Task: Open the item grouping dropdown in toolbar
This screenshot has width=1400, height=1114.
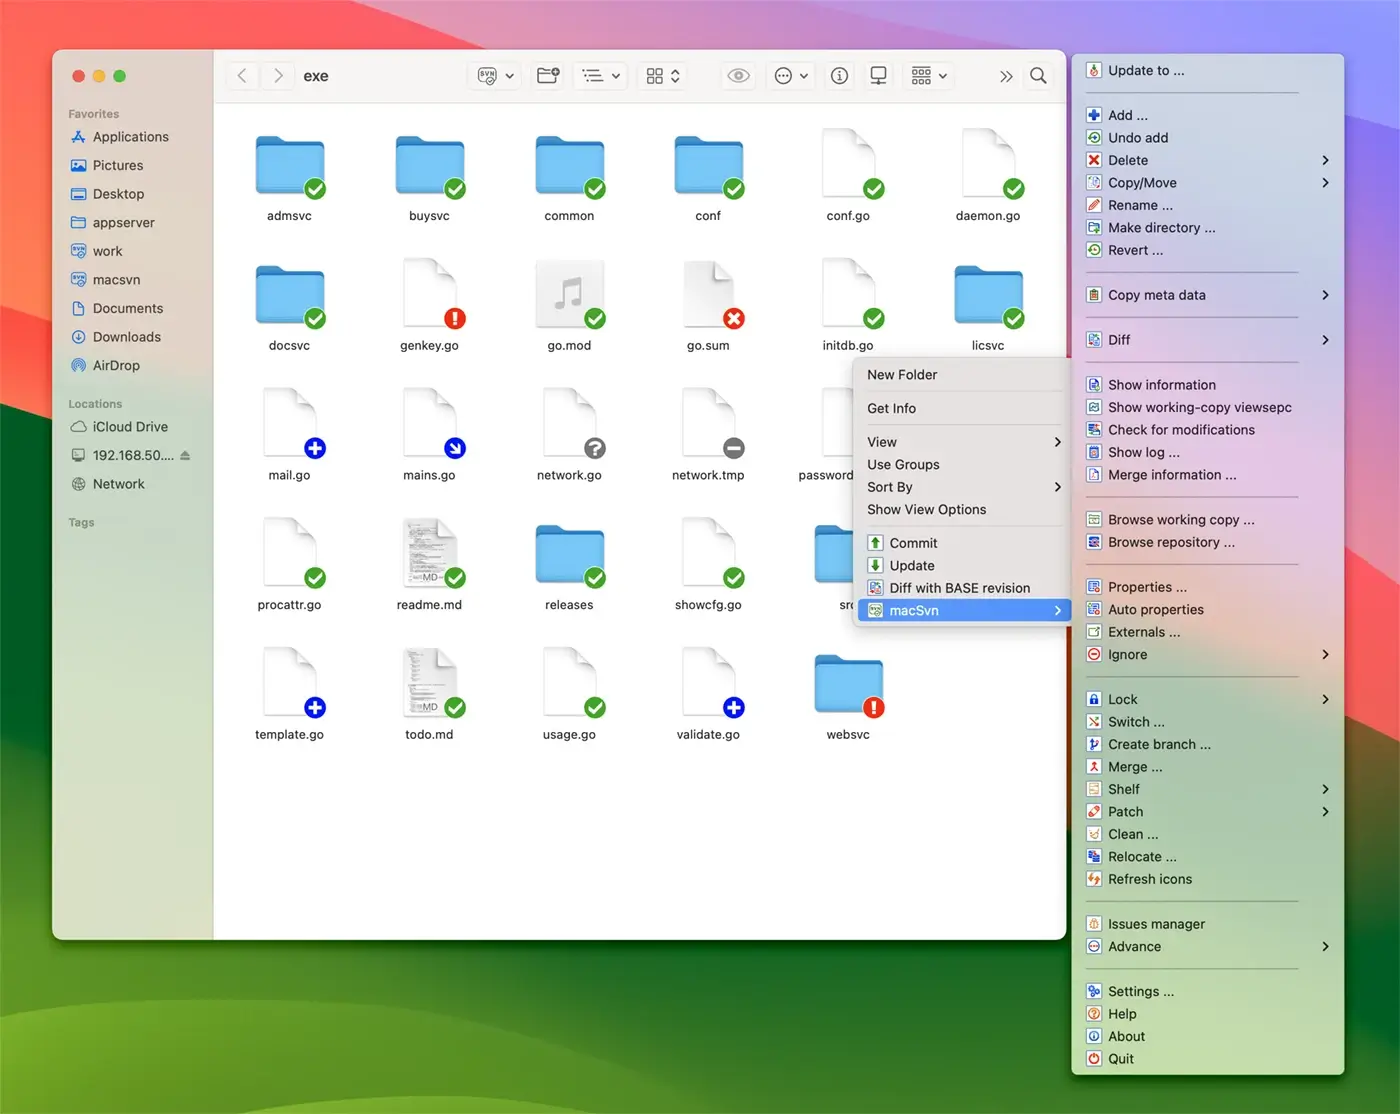Action: click(x=928, y=75)
